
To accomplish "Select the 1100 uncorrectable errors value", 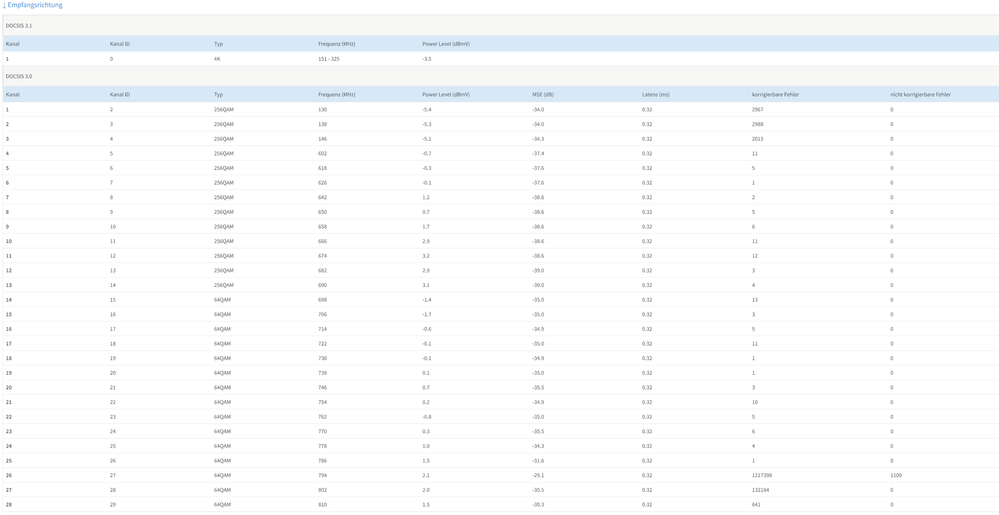I will point(896,476).
